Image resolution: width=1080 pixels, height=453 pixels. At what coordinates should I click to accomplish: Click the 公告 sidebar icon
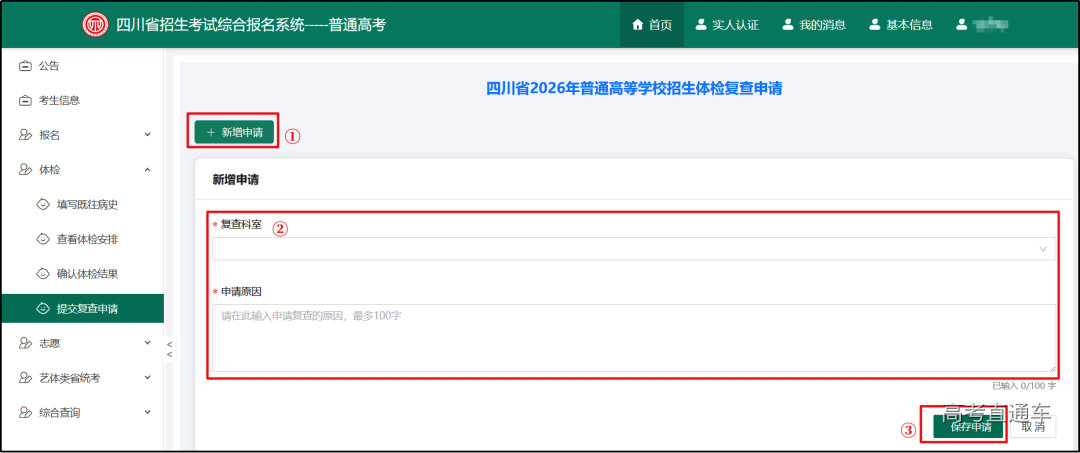tap(25, 66)
